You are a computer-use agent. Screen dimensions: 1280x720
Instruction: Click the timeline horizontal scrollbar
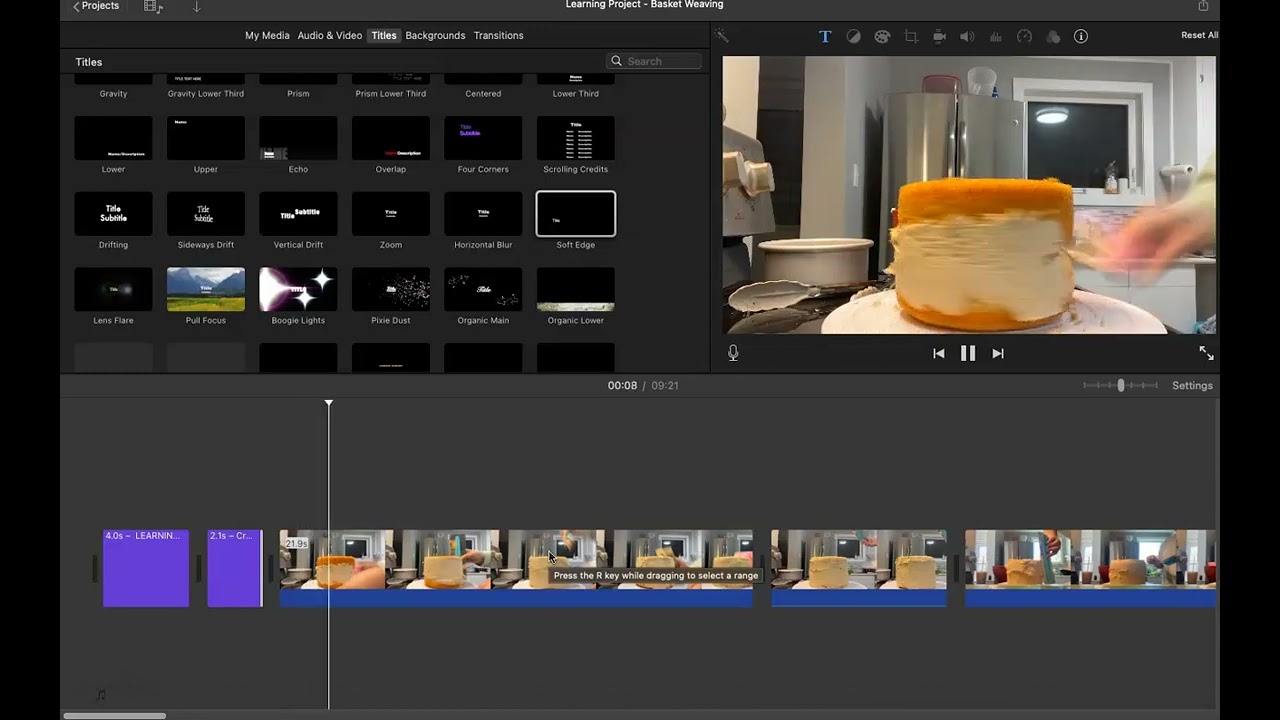(x=114, y=715)
